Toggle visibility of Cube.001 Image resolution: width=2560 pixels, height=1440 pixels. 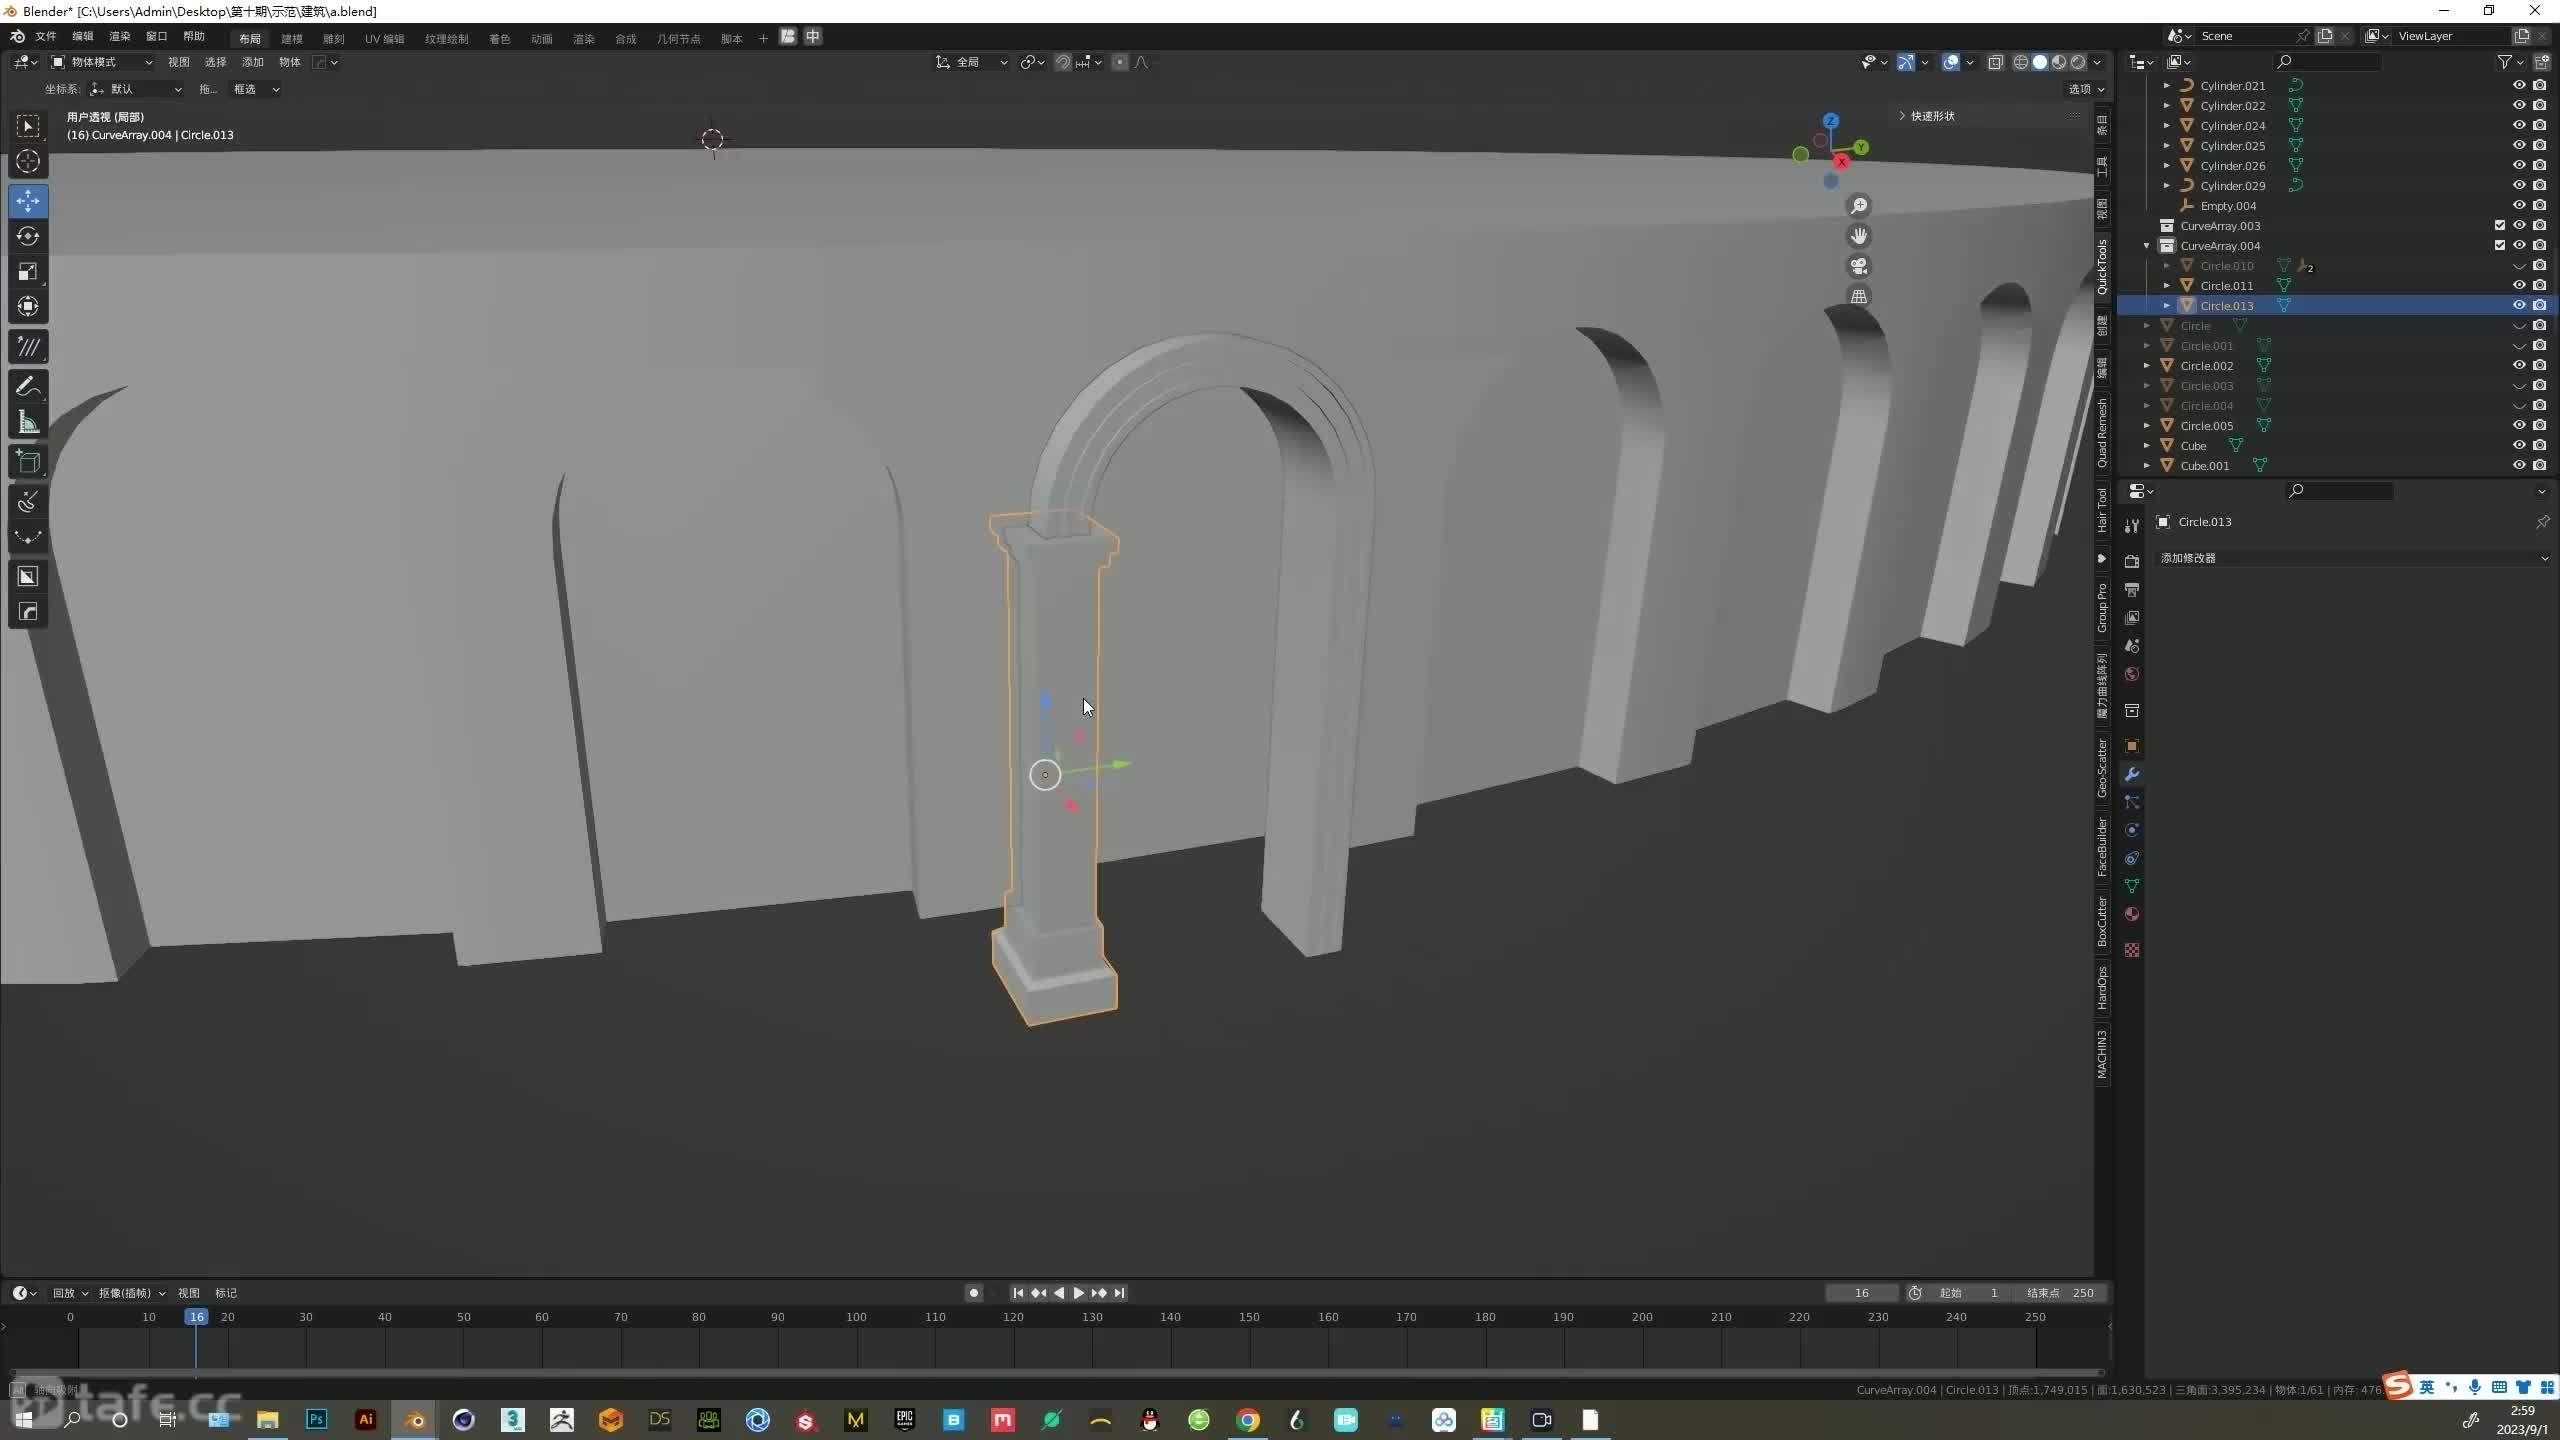(x=2519, y=465)
